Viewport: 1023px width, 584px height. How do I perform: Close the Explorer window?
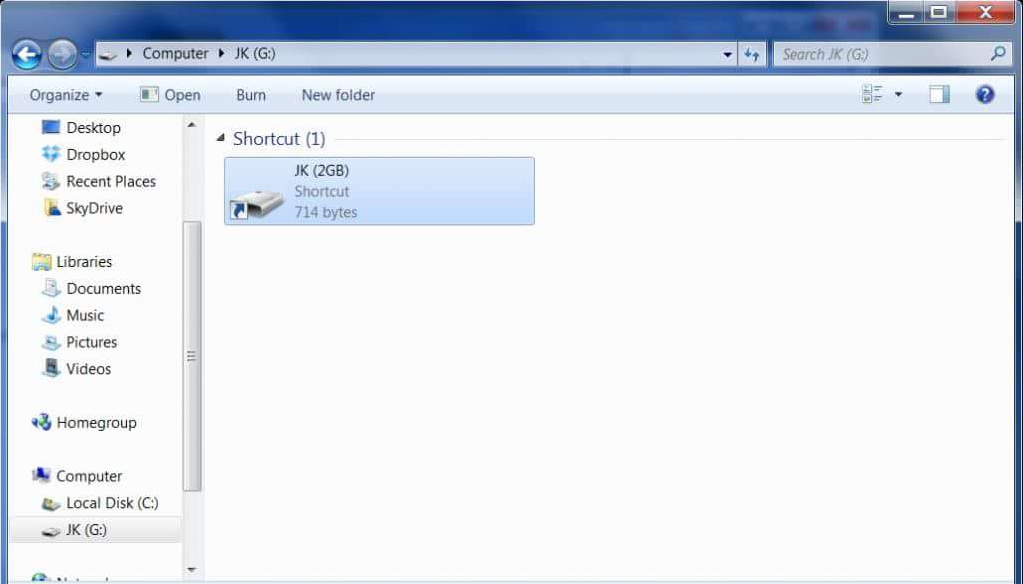coord(985,13)
